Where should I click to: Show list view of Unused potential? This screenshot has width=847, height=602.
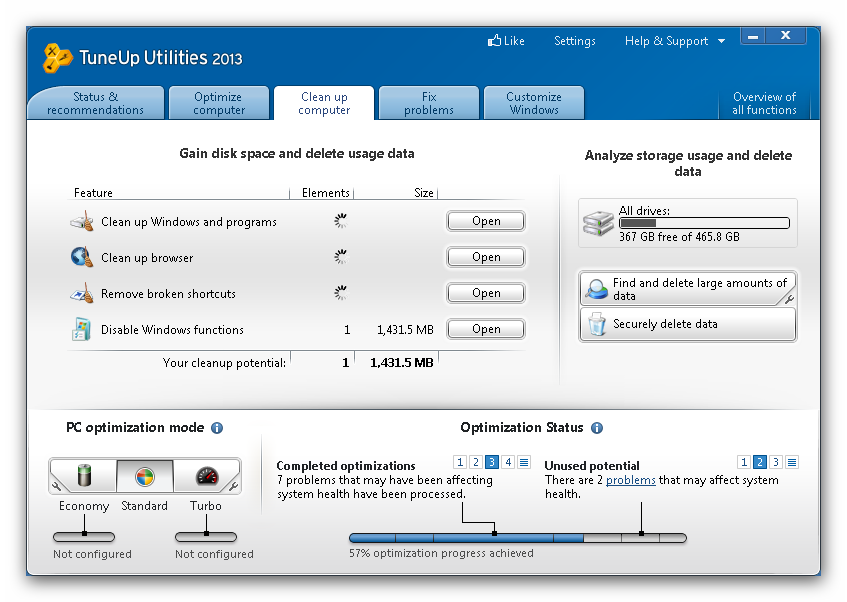pos(791,462)
